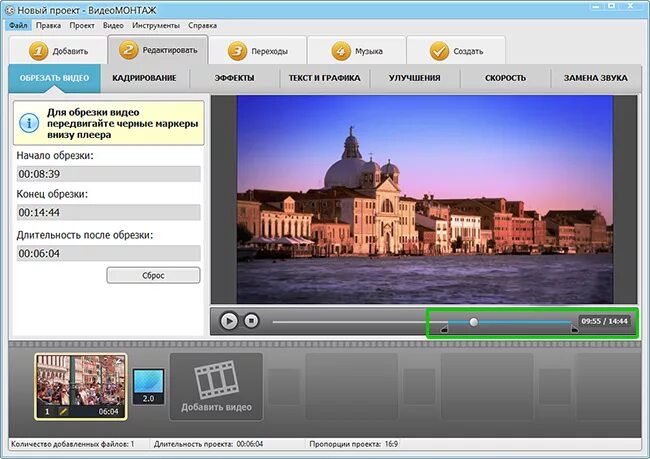This screenshot has width=650, height=459.
Task: Click the blue info icon in hint box
Action: pyautogui.click(x=29, y=123)
